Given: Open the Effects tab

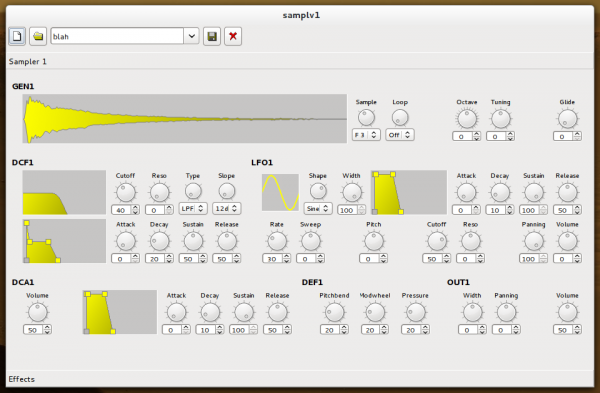Looking at the screenshot, I should tap(21, 379).
